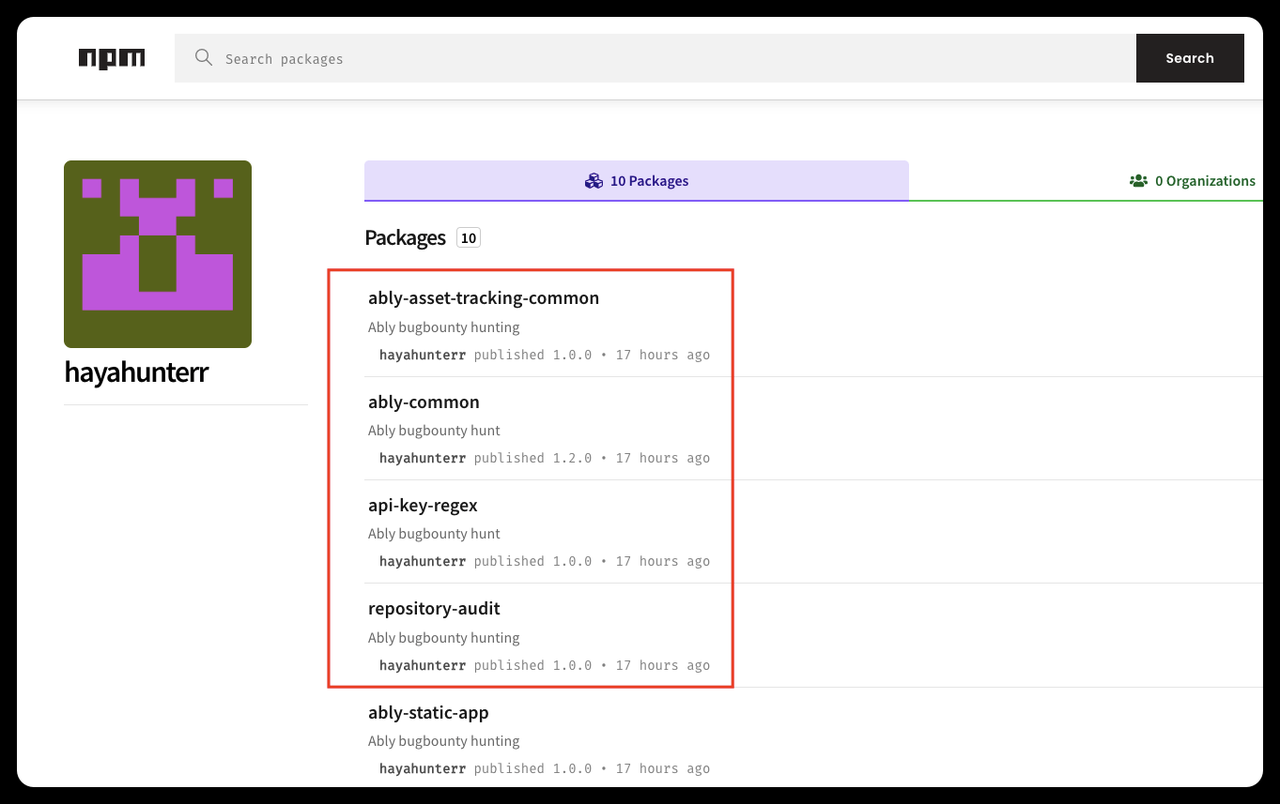Image resolution: width=1280 pixels, height=804 pixels.
Task: Open the hayahunterr avatar image
Action: (158, 254)
